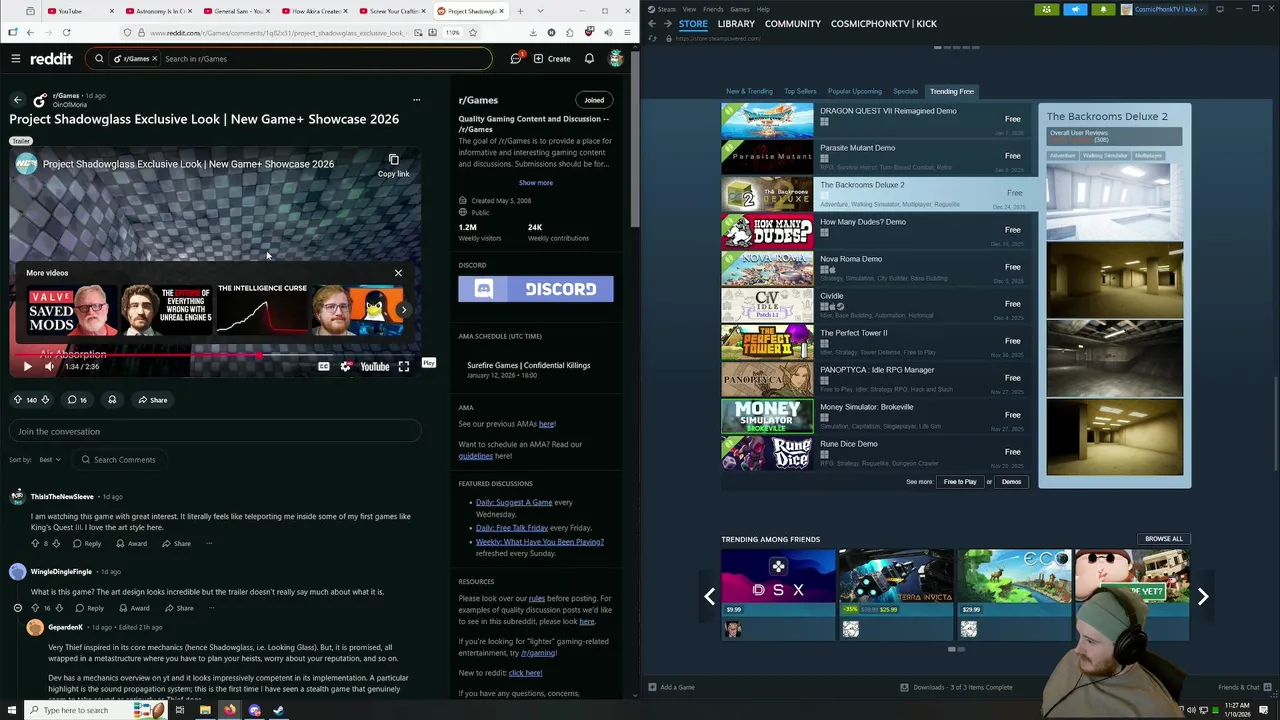The image size is (1280, 720).
Task: Bookmark this page star icon
Action: (x=473, y=33)
